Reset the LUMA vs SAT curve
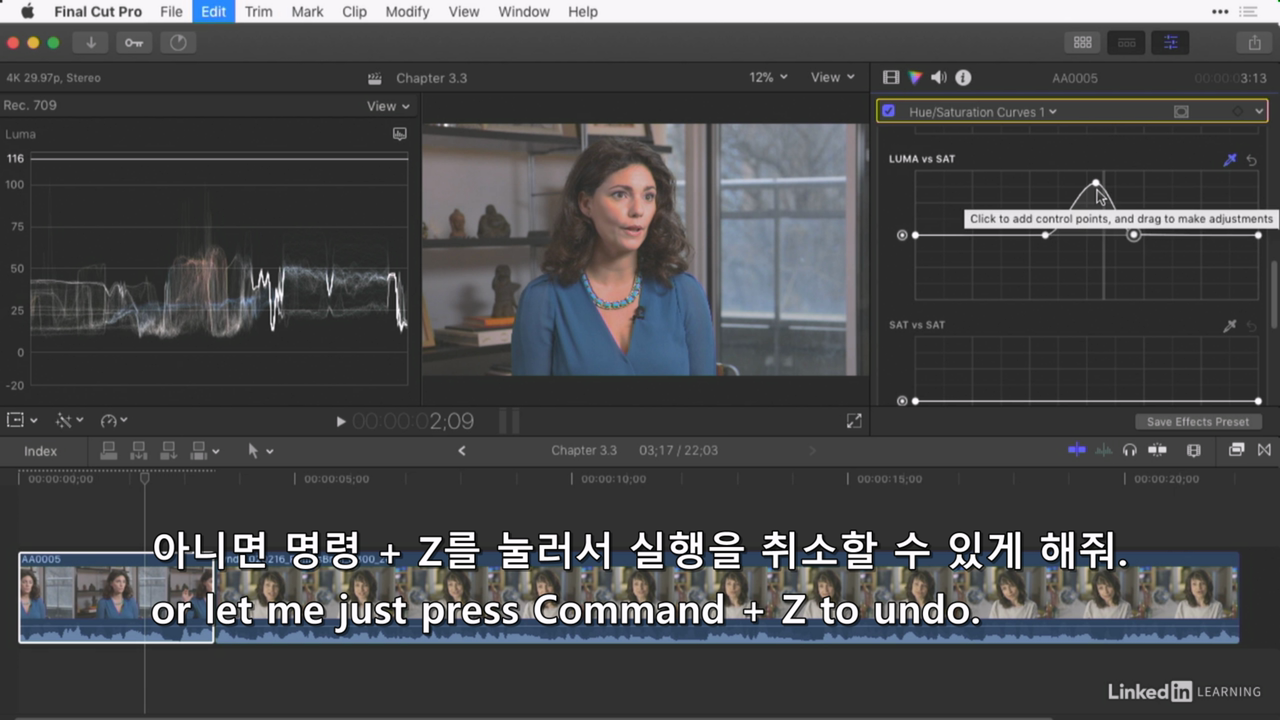Viewport: 1280px width, 720px height. tap(1251, 160)
